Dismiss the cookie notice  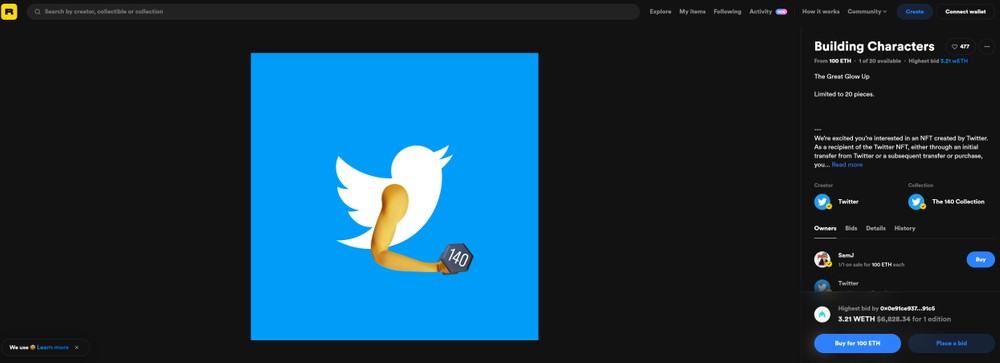point(77,348)
